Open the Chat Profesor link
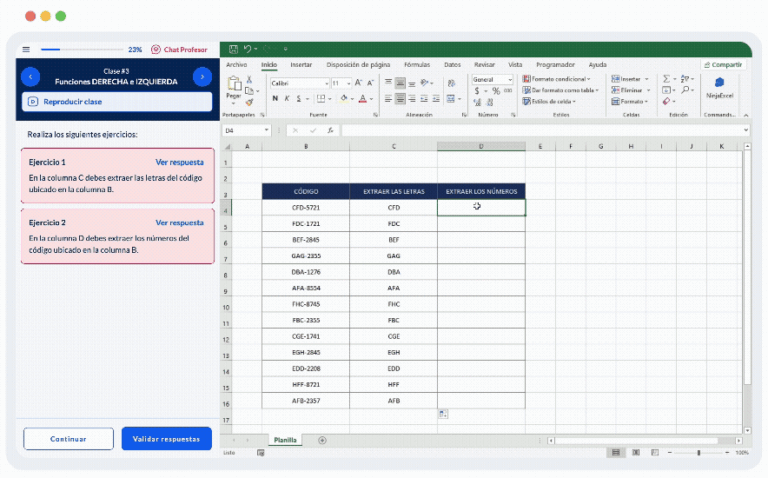The image size is (768, 478). (179, 49)
